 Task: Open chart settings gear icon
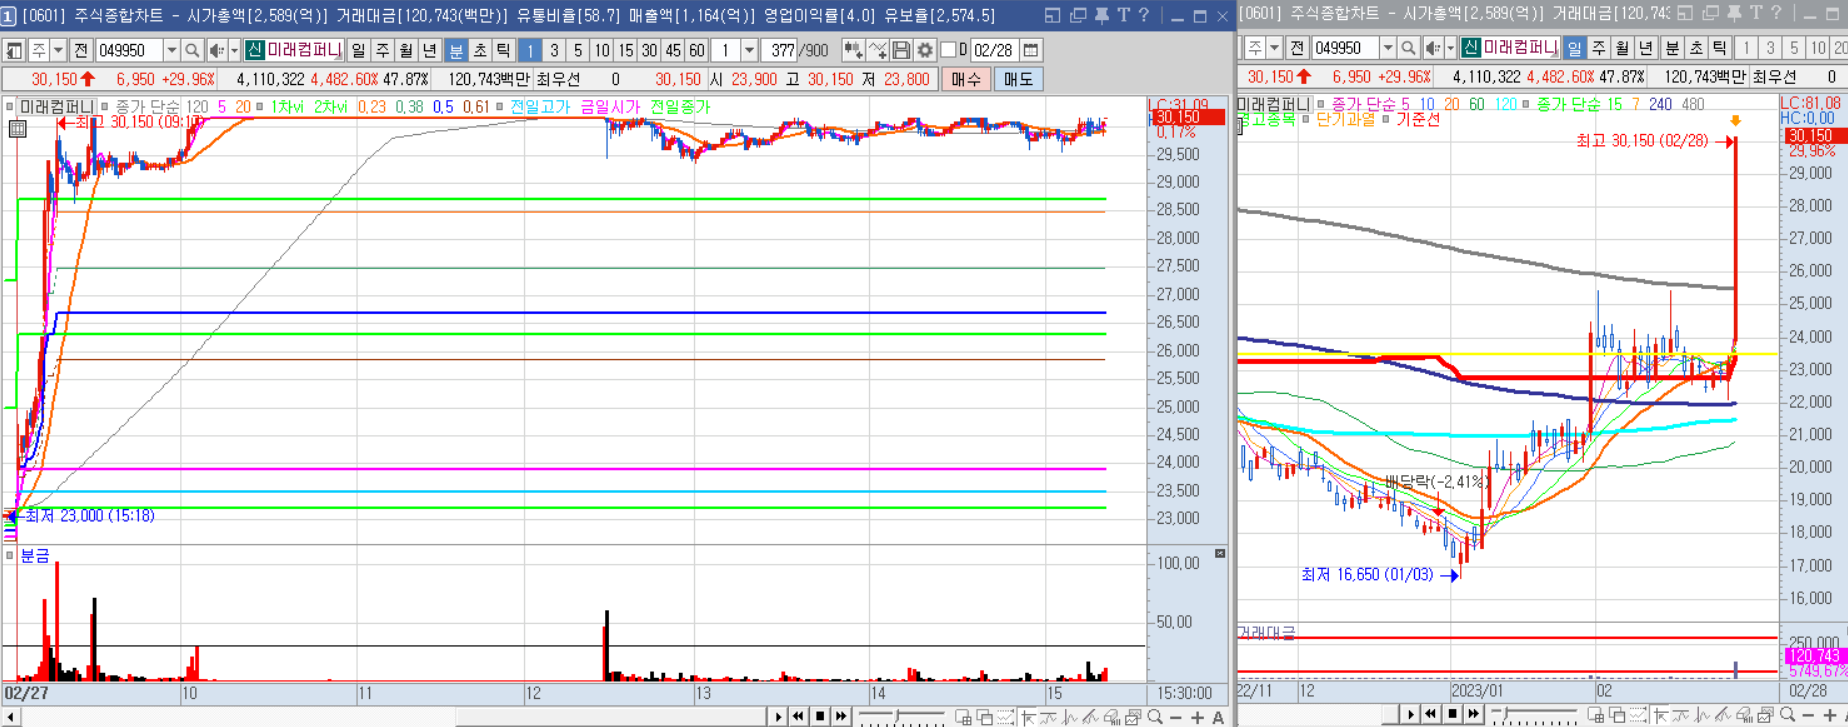925,50
